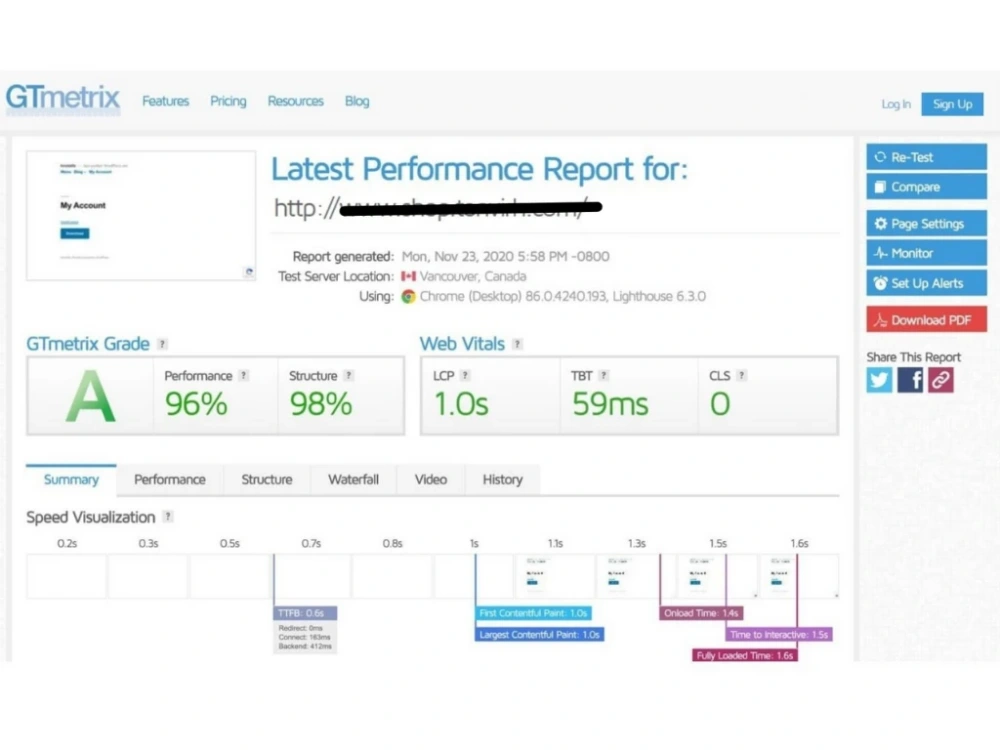Open help icon beside LCP
Screen dimensions: 1000x750
click(466, 376)
